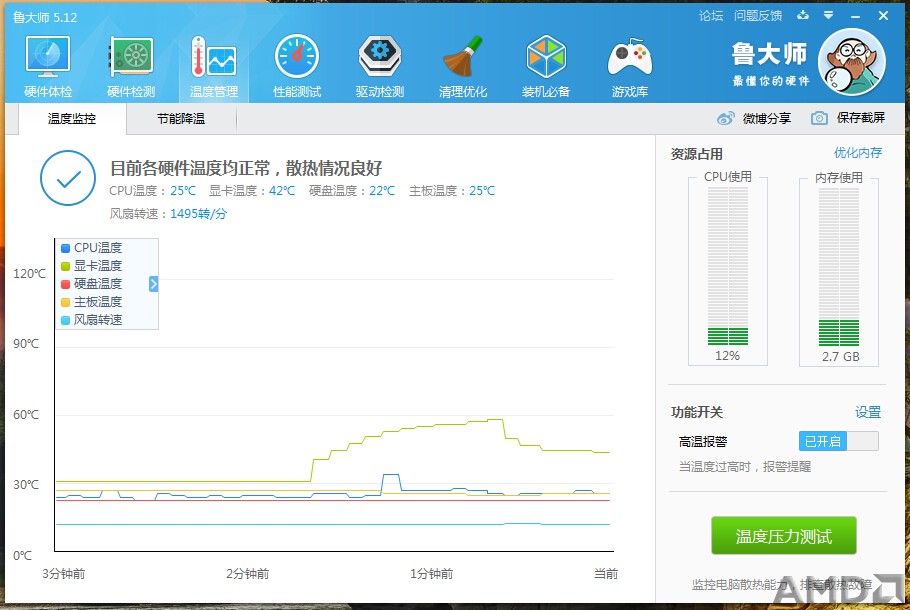Screen dimensions: 910x610
Task: Switch to the 节能降温 tab
Action: pos(181,119)
